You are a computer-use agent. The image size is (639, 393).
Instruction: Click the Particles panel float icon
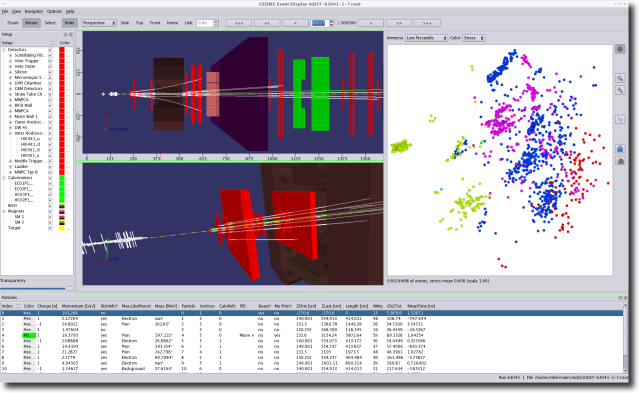point(621,298)
